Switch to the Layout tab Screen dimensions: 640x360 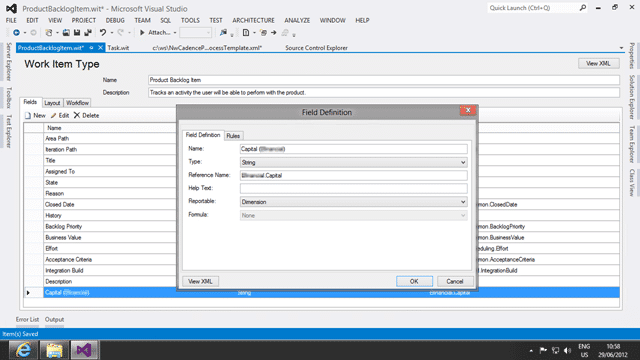52,103
